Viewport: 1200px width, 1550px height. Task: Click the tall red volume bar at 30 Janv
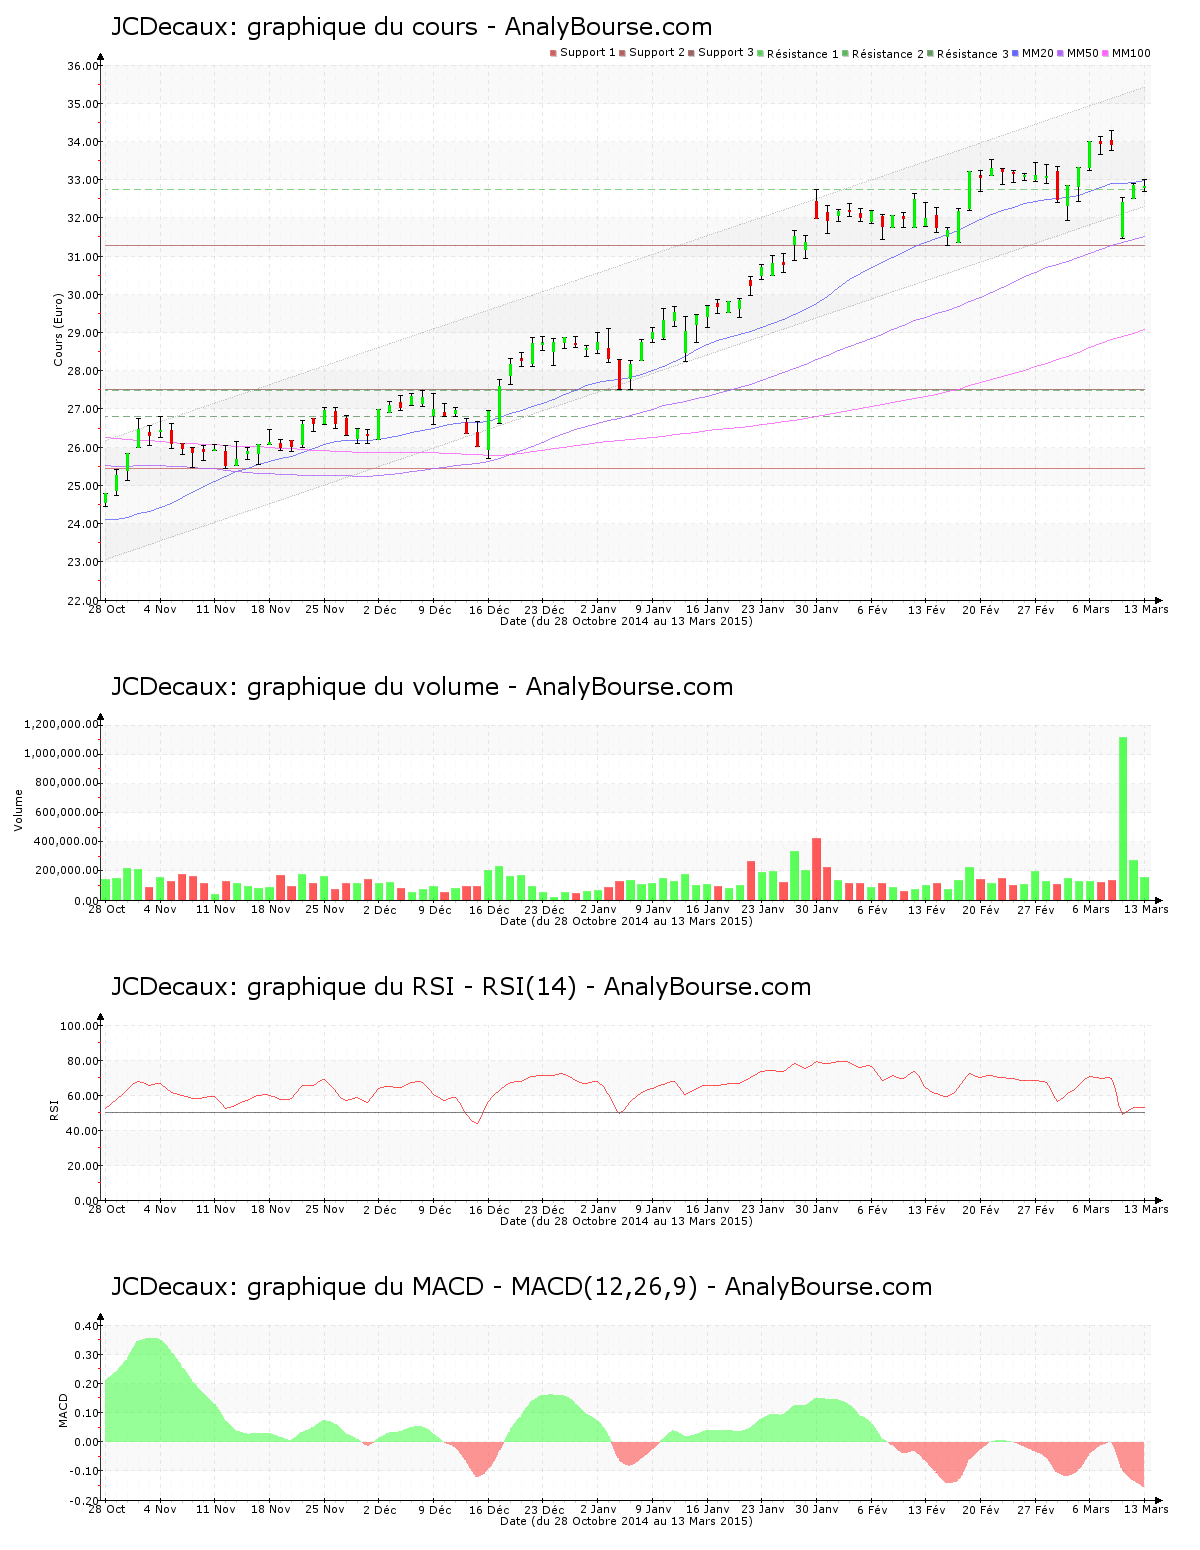pos(816,869)
